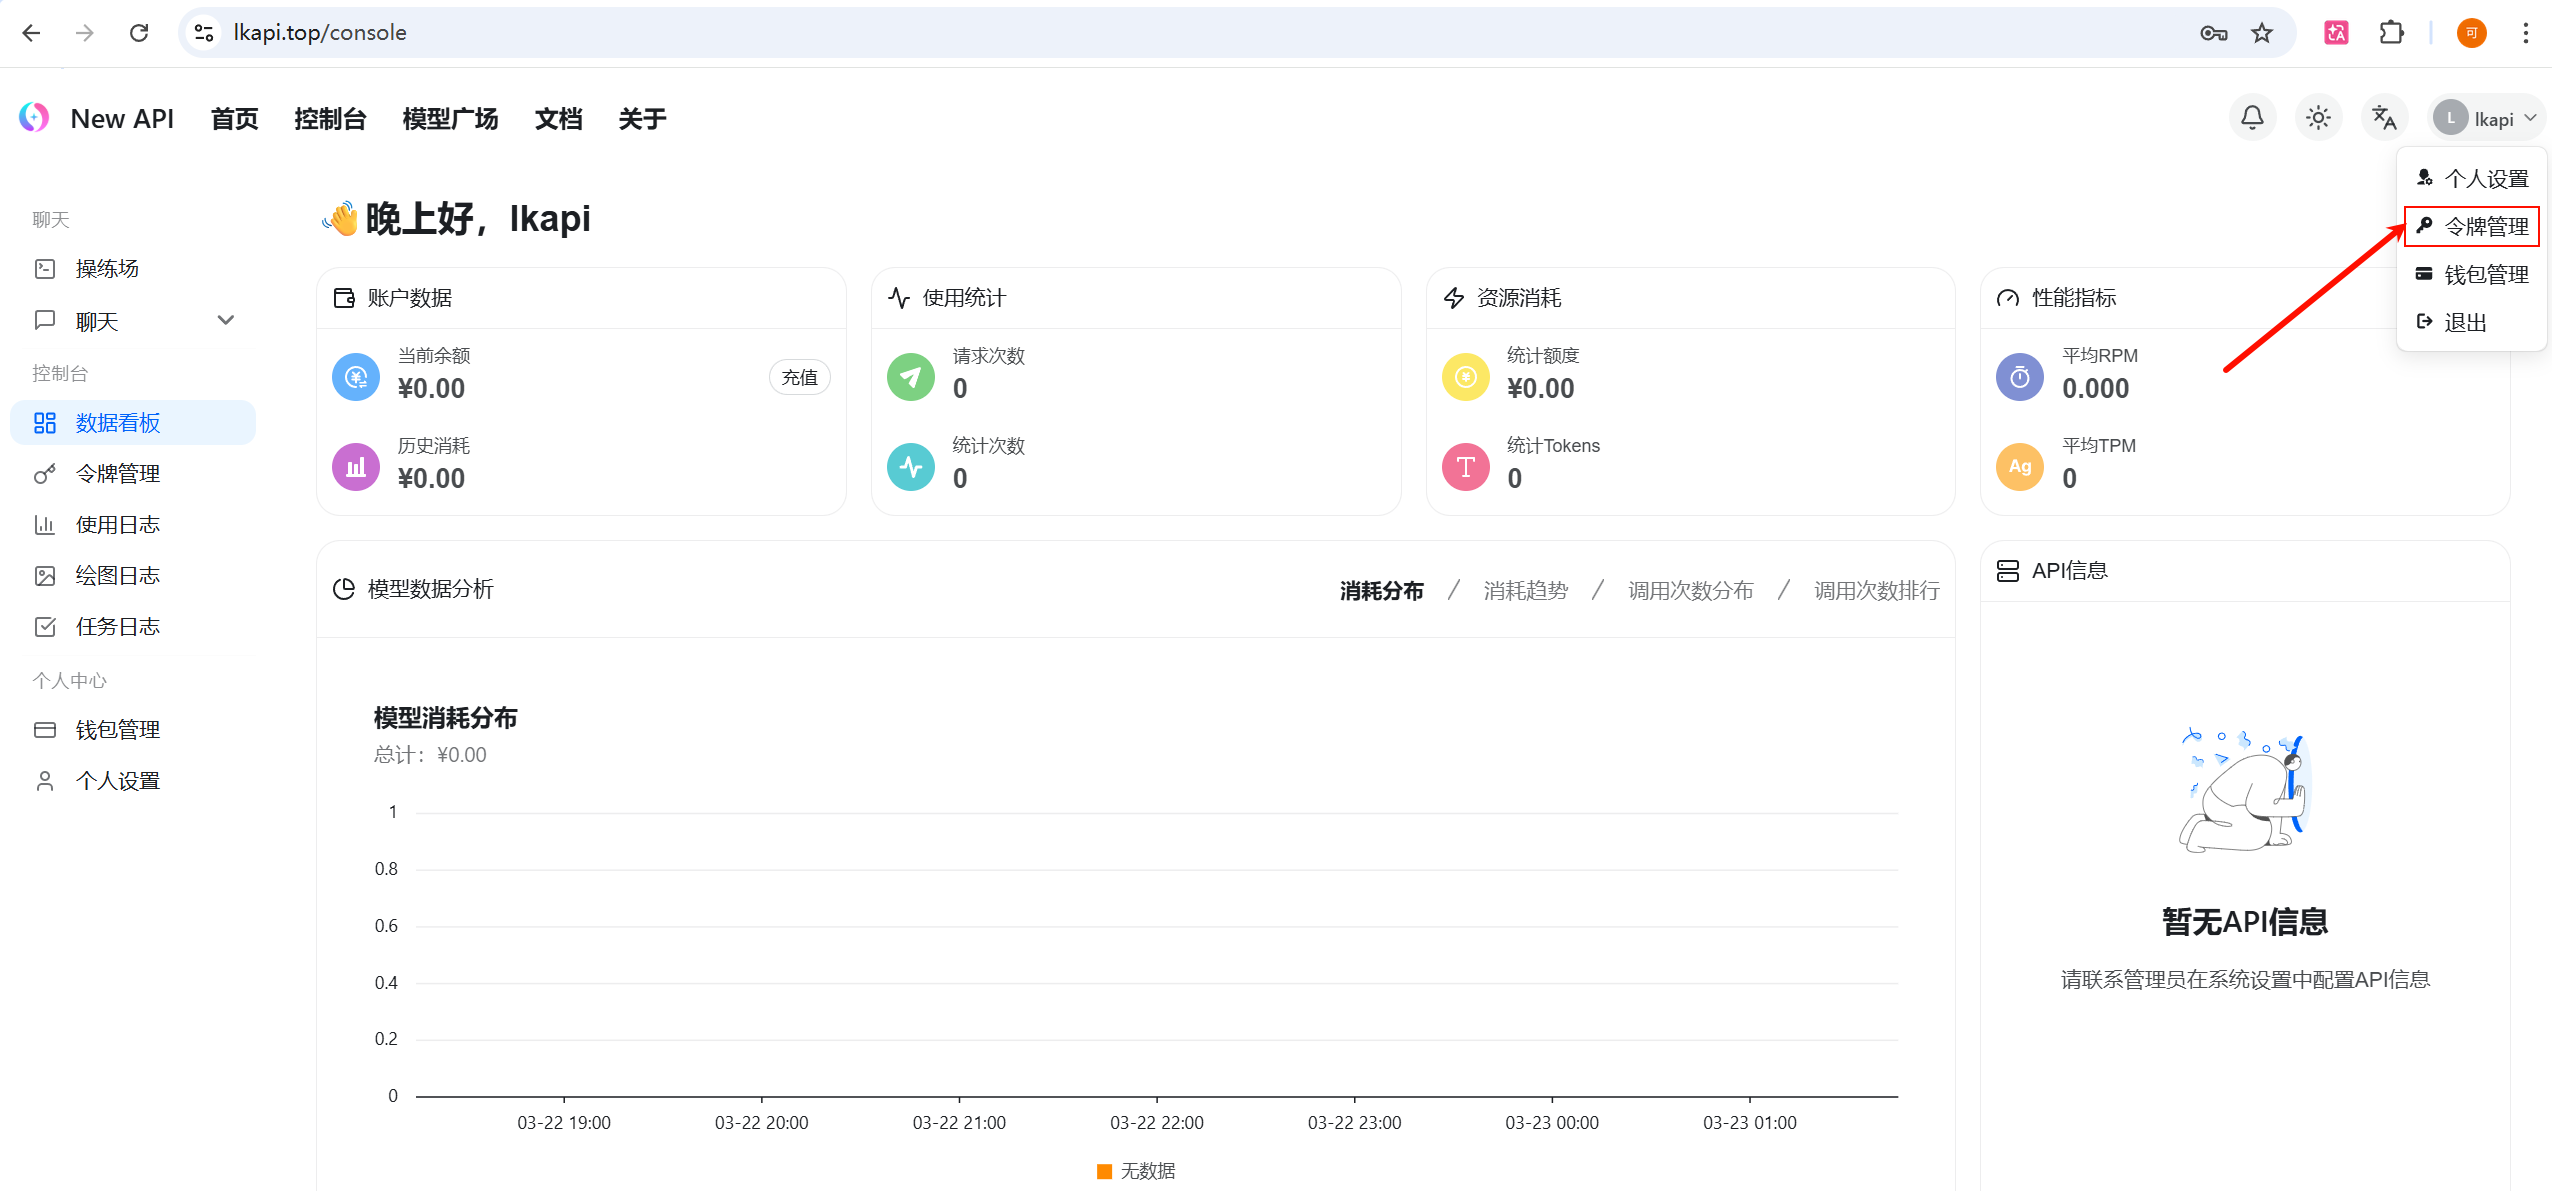Viewport: 2552px width, 1191px height.
Task: Click the orange 无数据 legend swatch
Action: (x=1104, y=1171)
